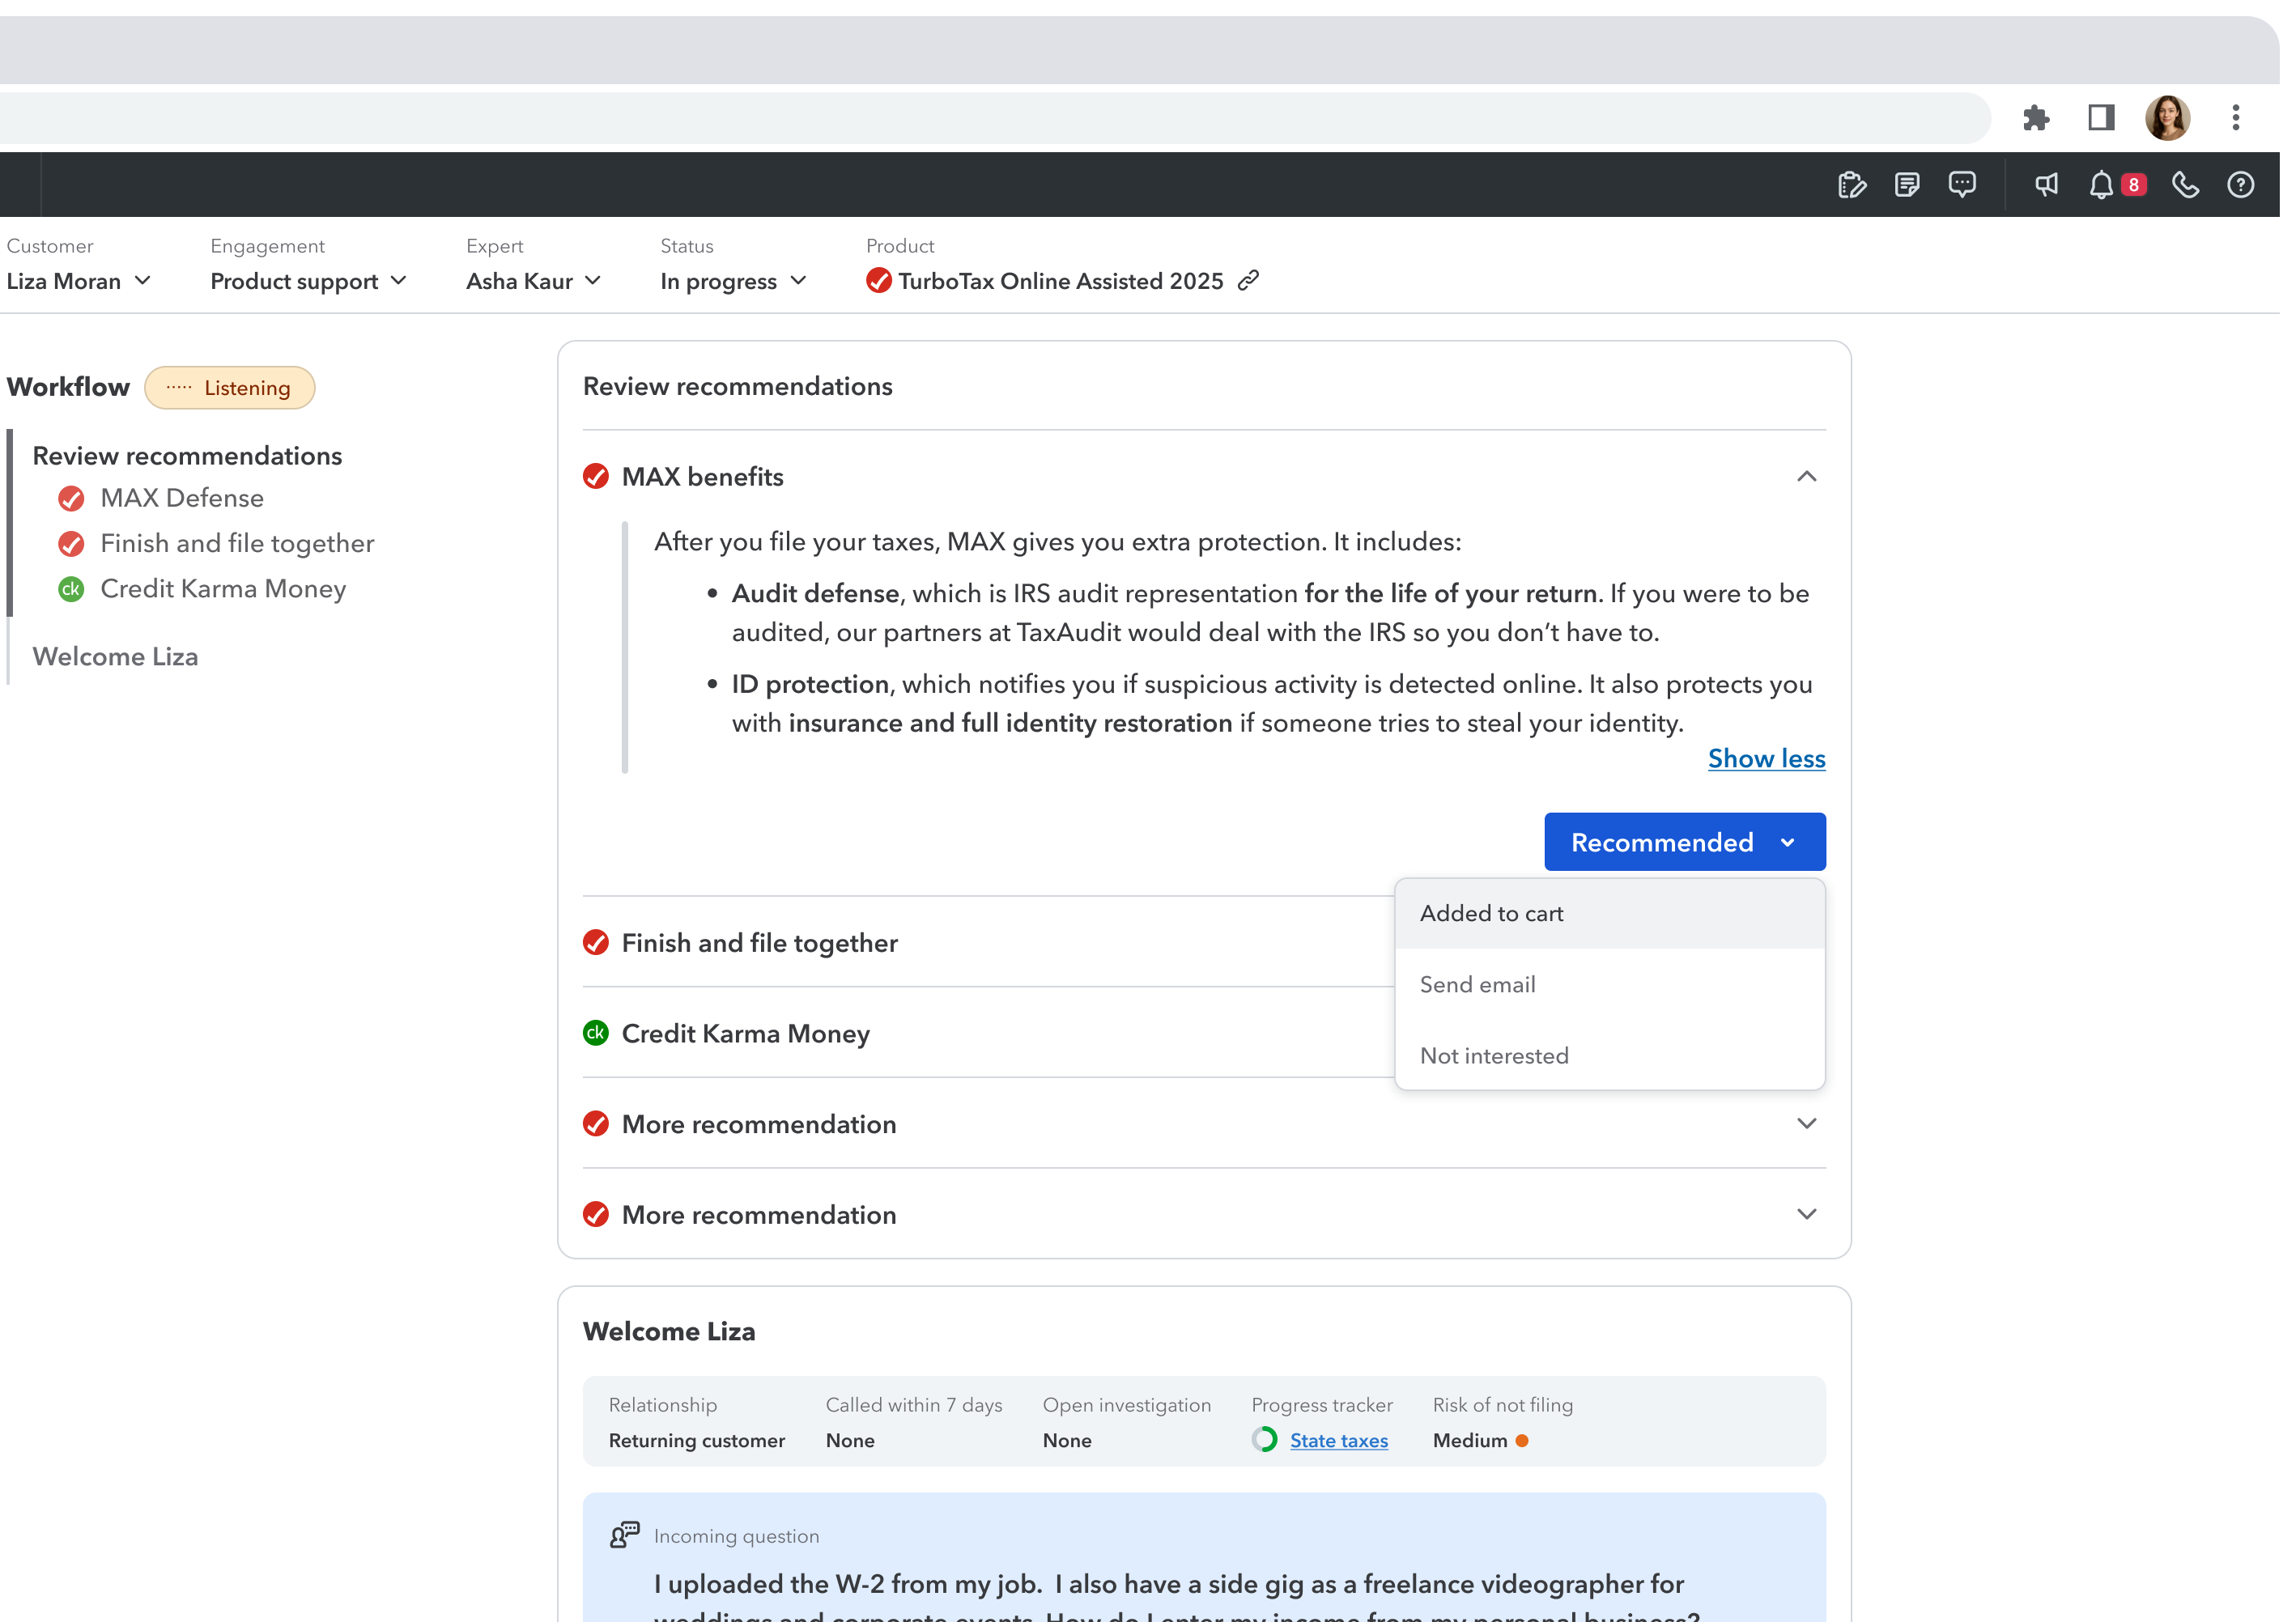Click the help question mark icon

pos(2240,185)
